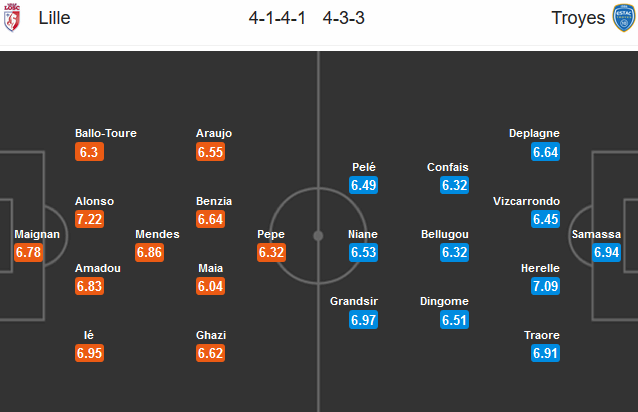Select Traore's 6.91 rating badge
Viewport: 638px width, 412px height.
tap(545, 353)
